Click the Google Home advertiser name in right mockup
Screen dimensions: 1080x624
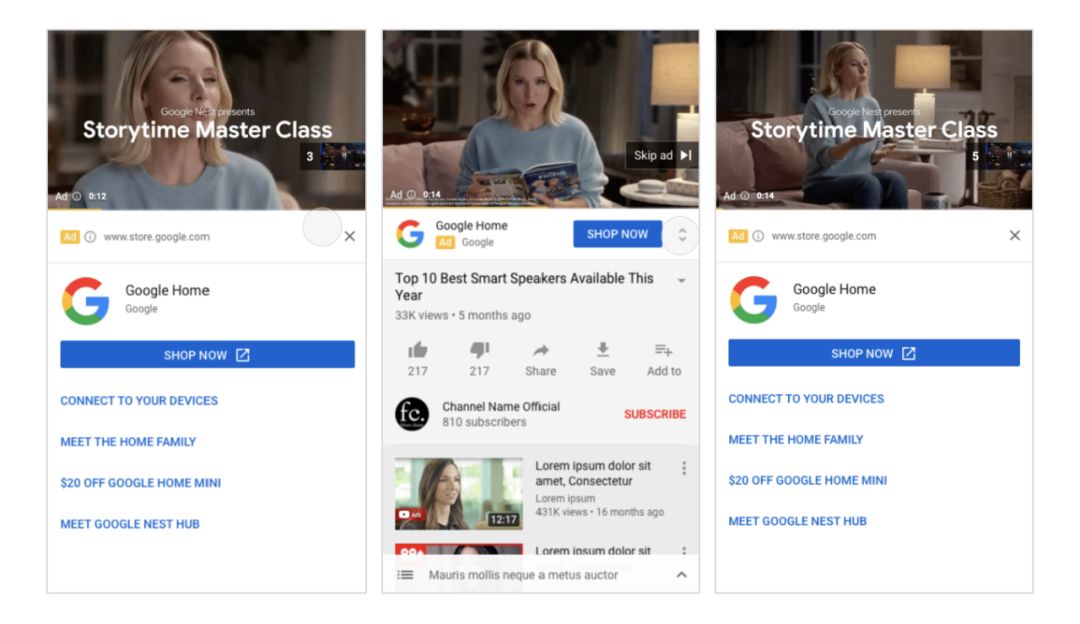pos(834,289)
